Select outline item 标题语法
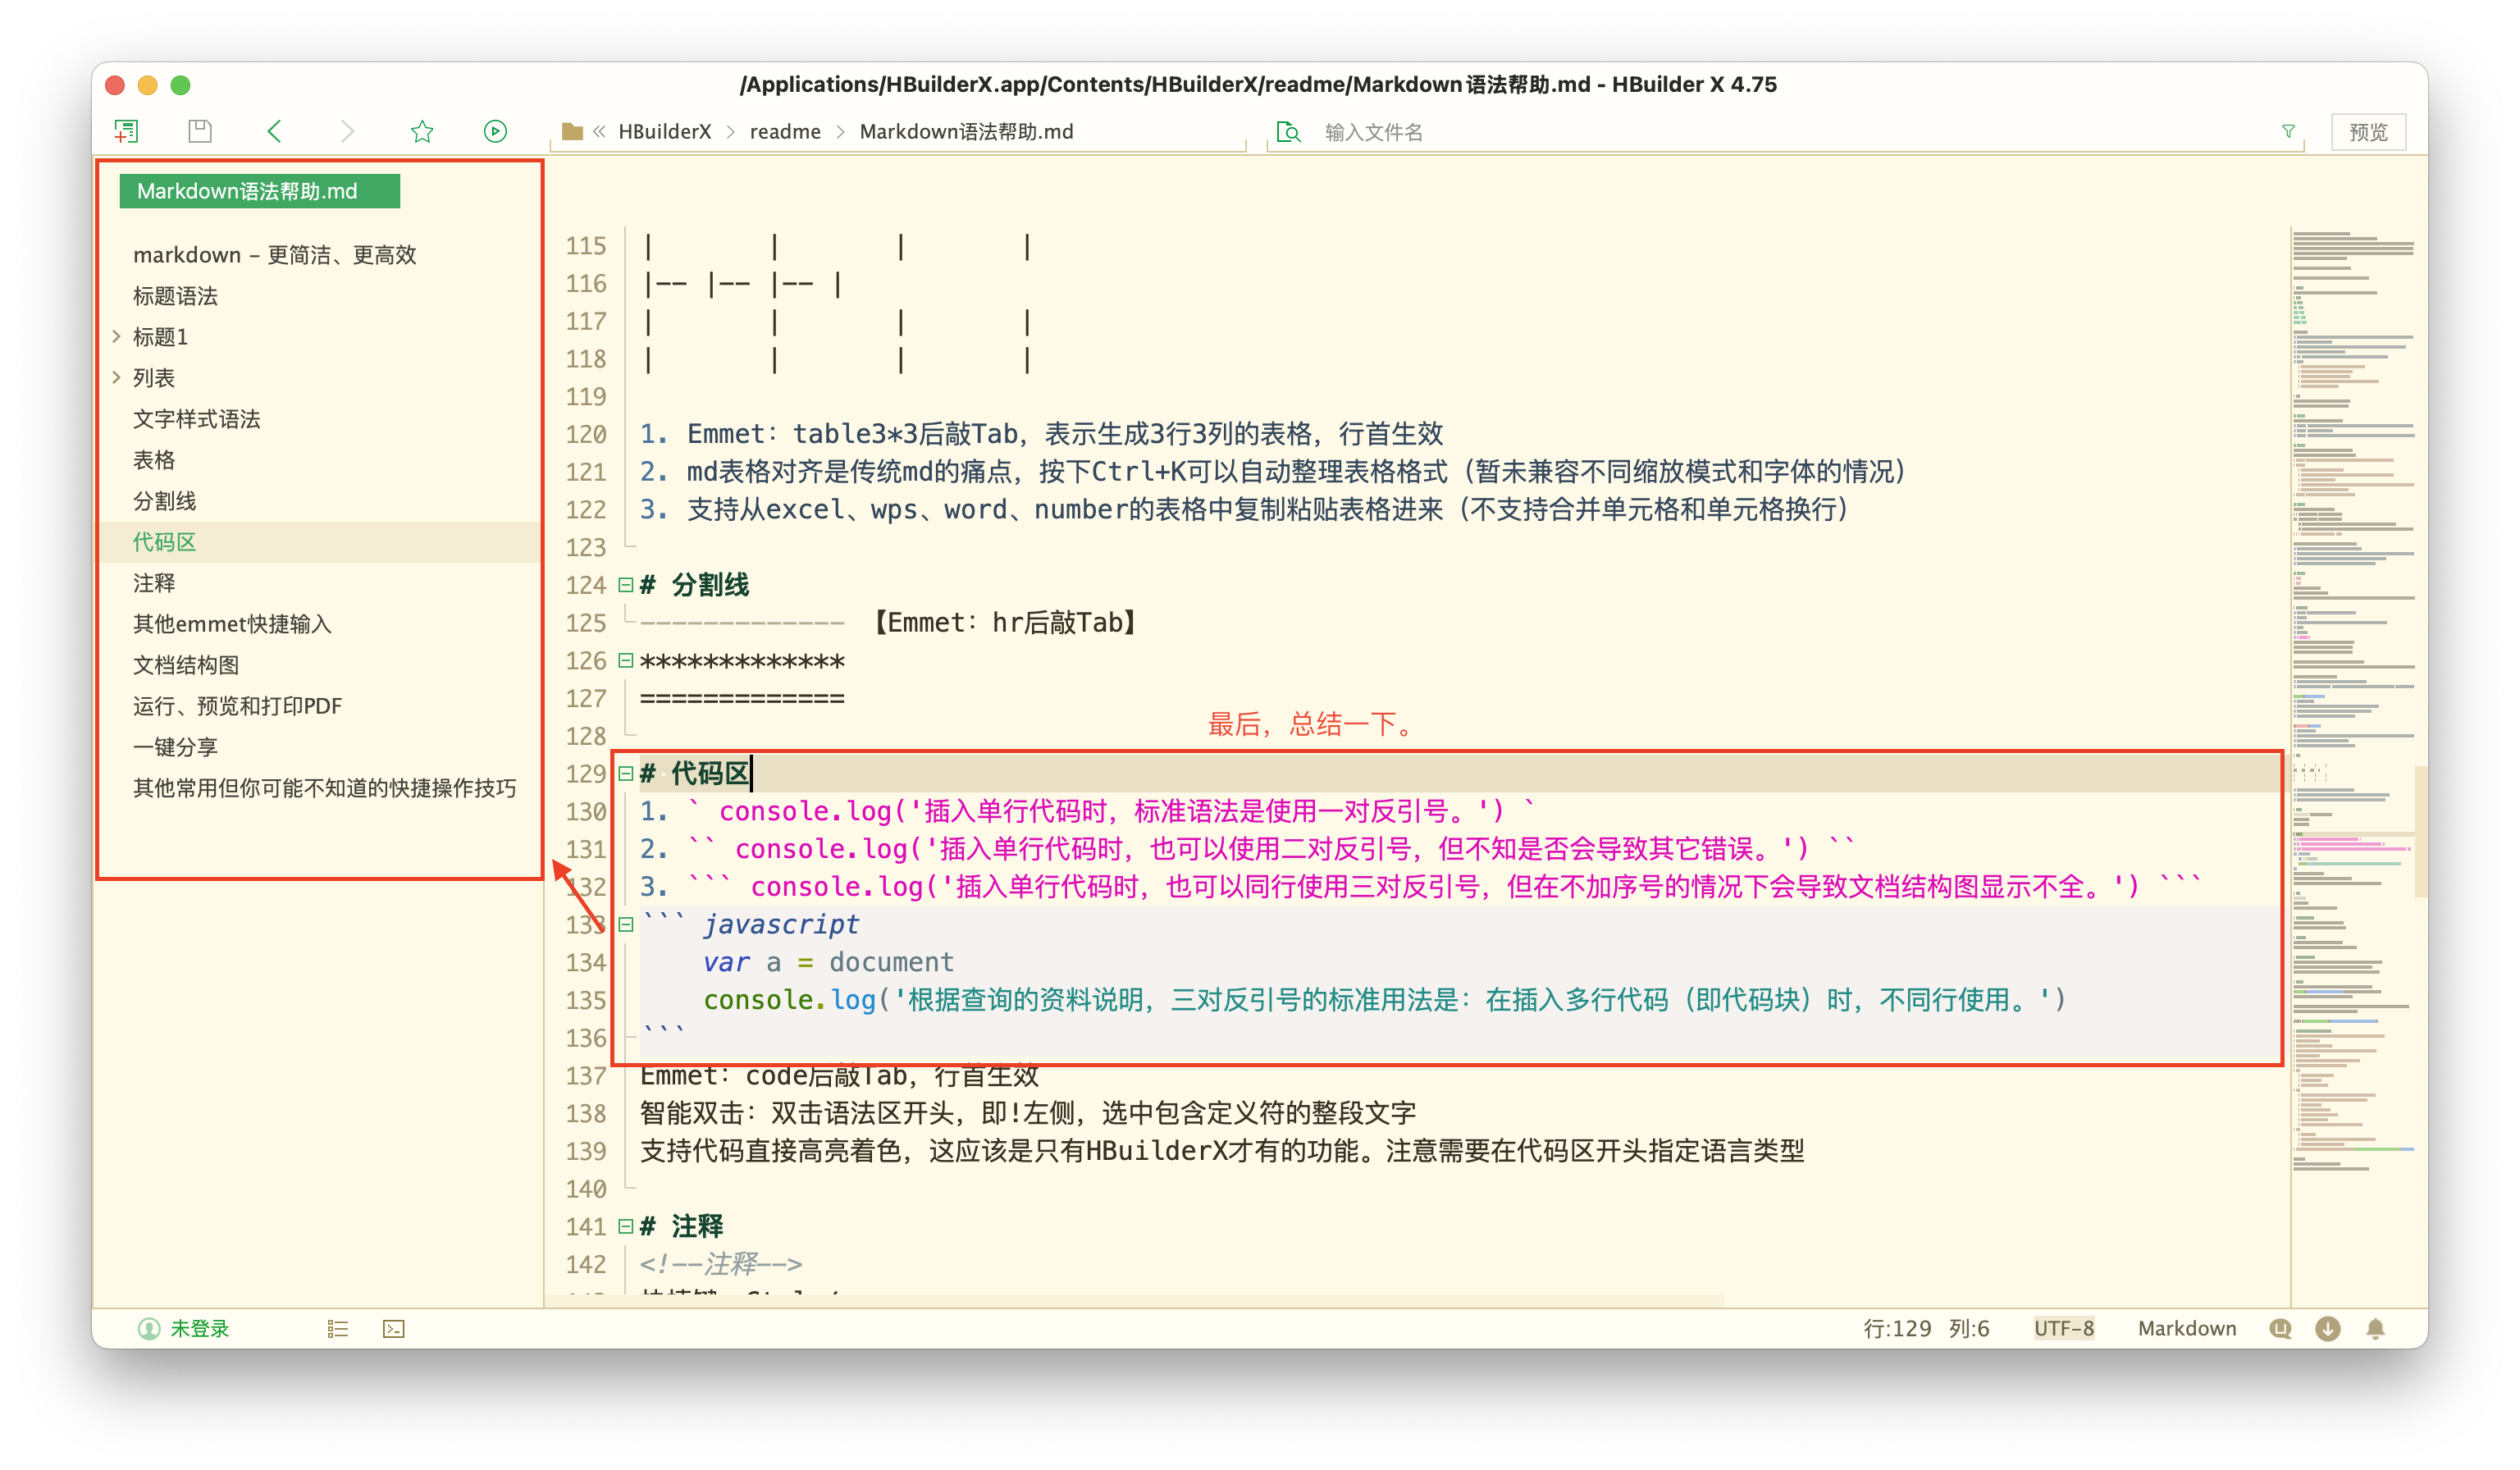The width and height of the screenshot is (2520, 1470). [x=175, y=296]
